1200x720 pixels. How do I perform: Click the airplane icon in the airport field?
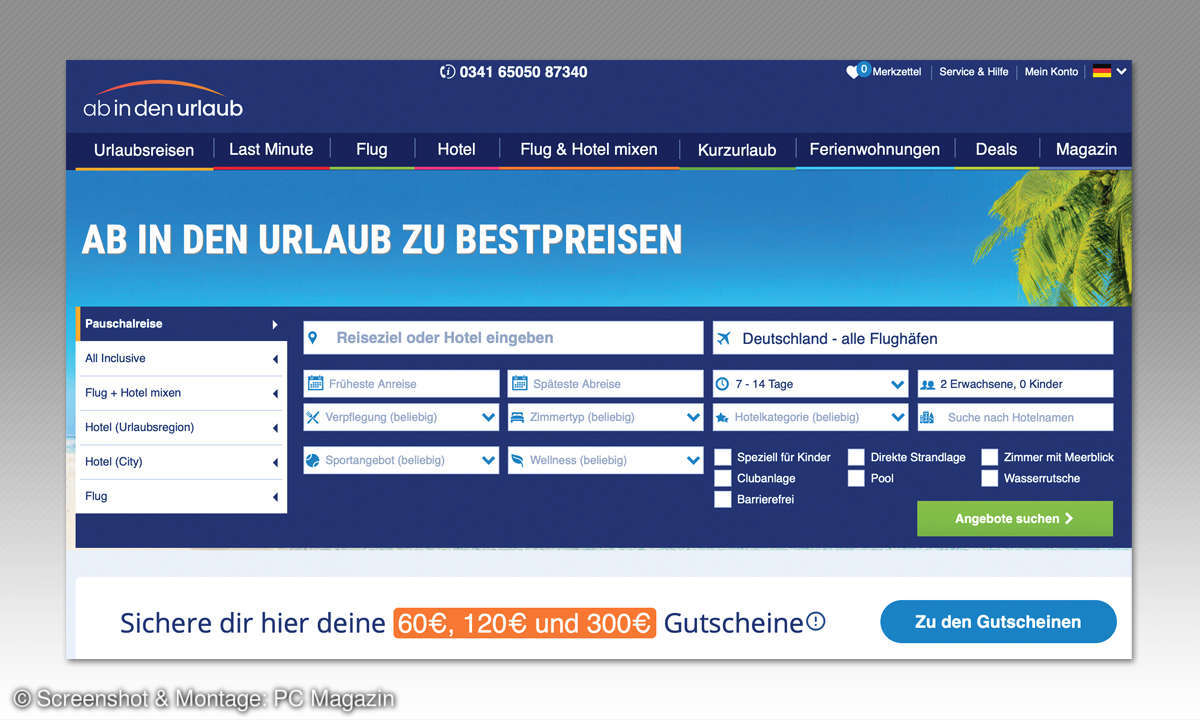point(724,338)
